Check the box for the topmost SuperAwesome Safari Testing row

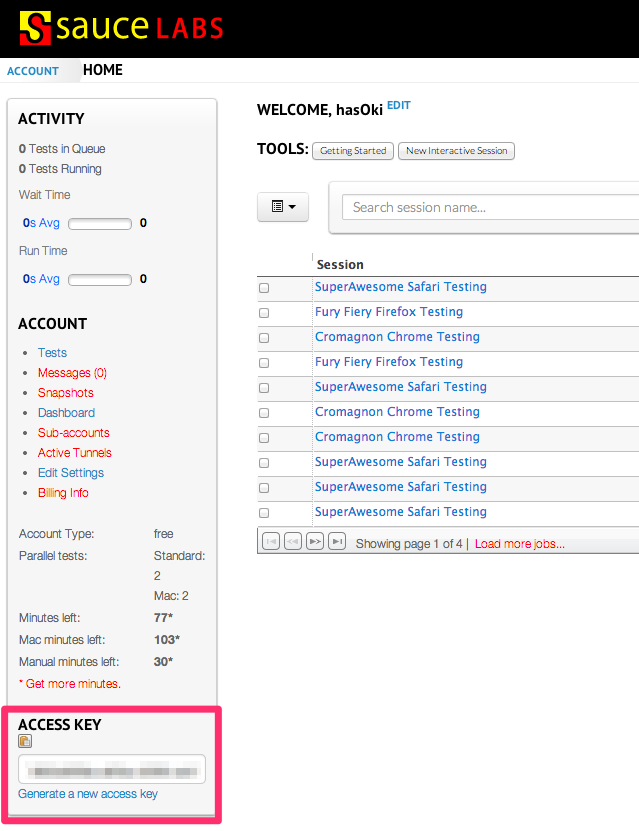tap(264, 288)
